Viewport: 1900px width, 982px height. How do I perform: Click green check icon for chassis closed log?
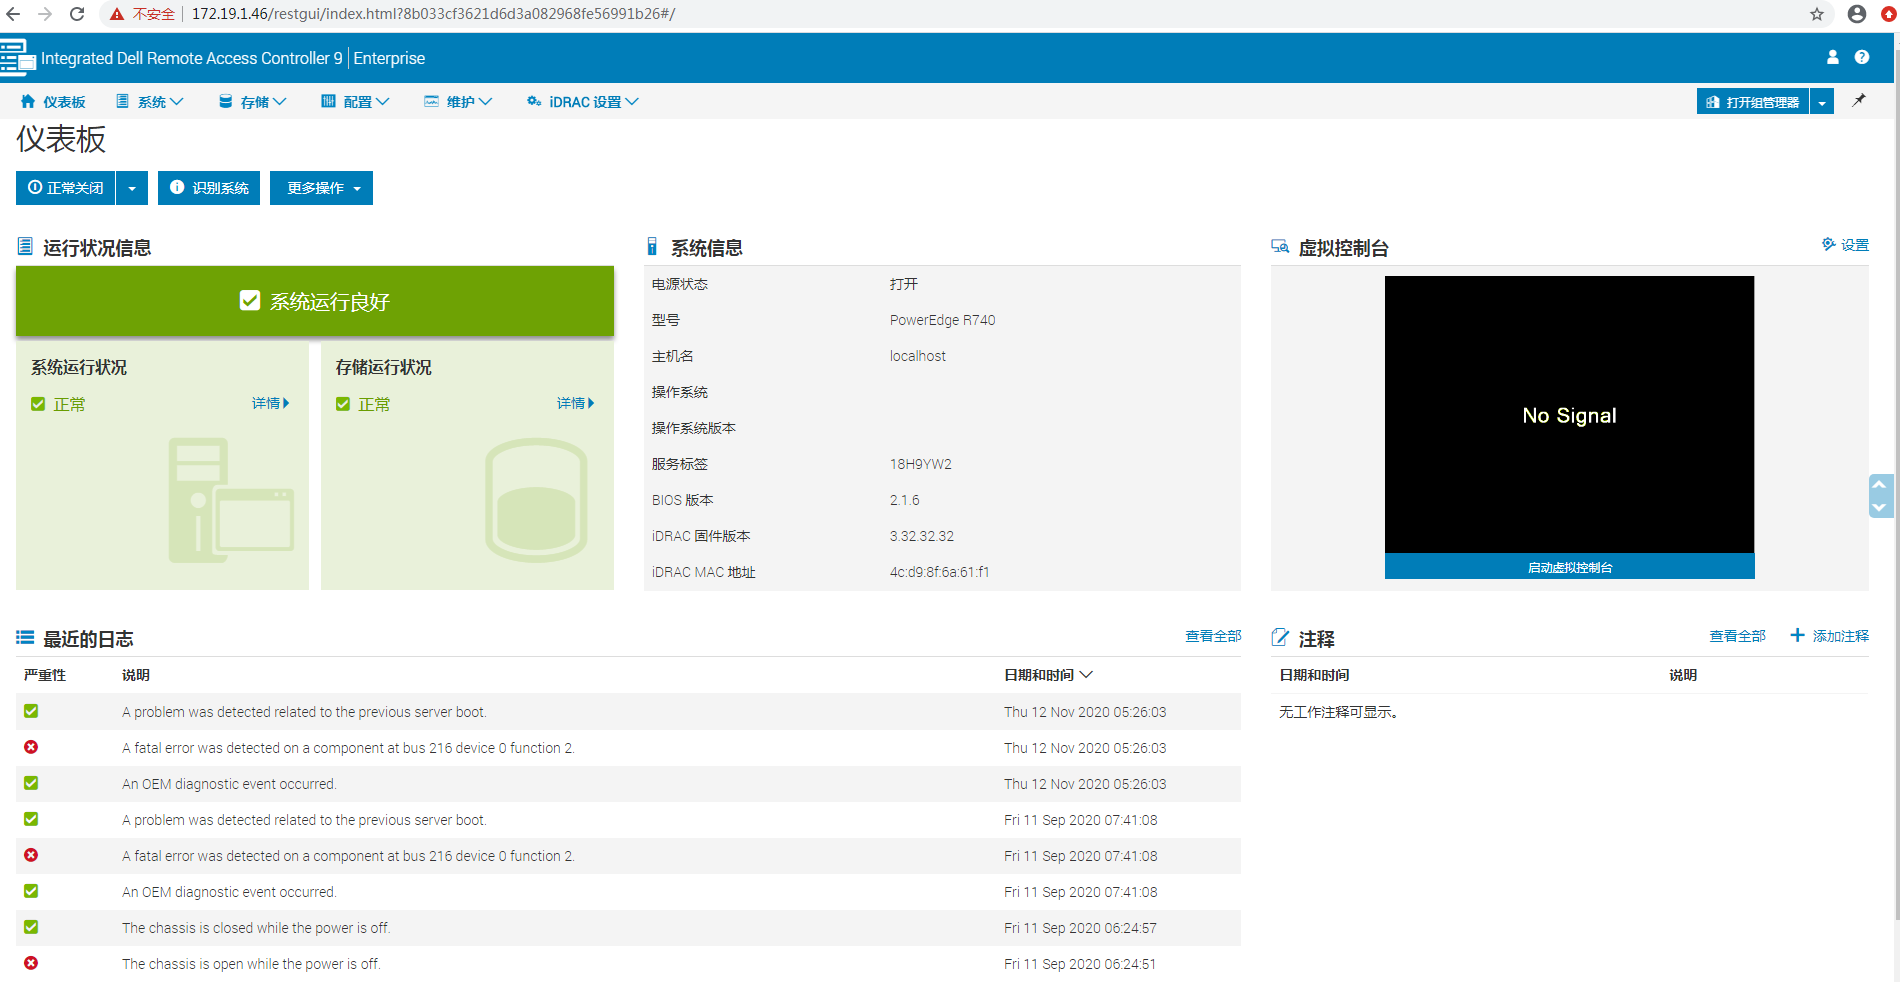[31, 927]
